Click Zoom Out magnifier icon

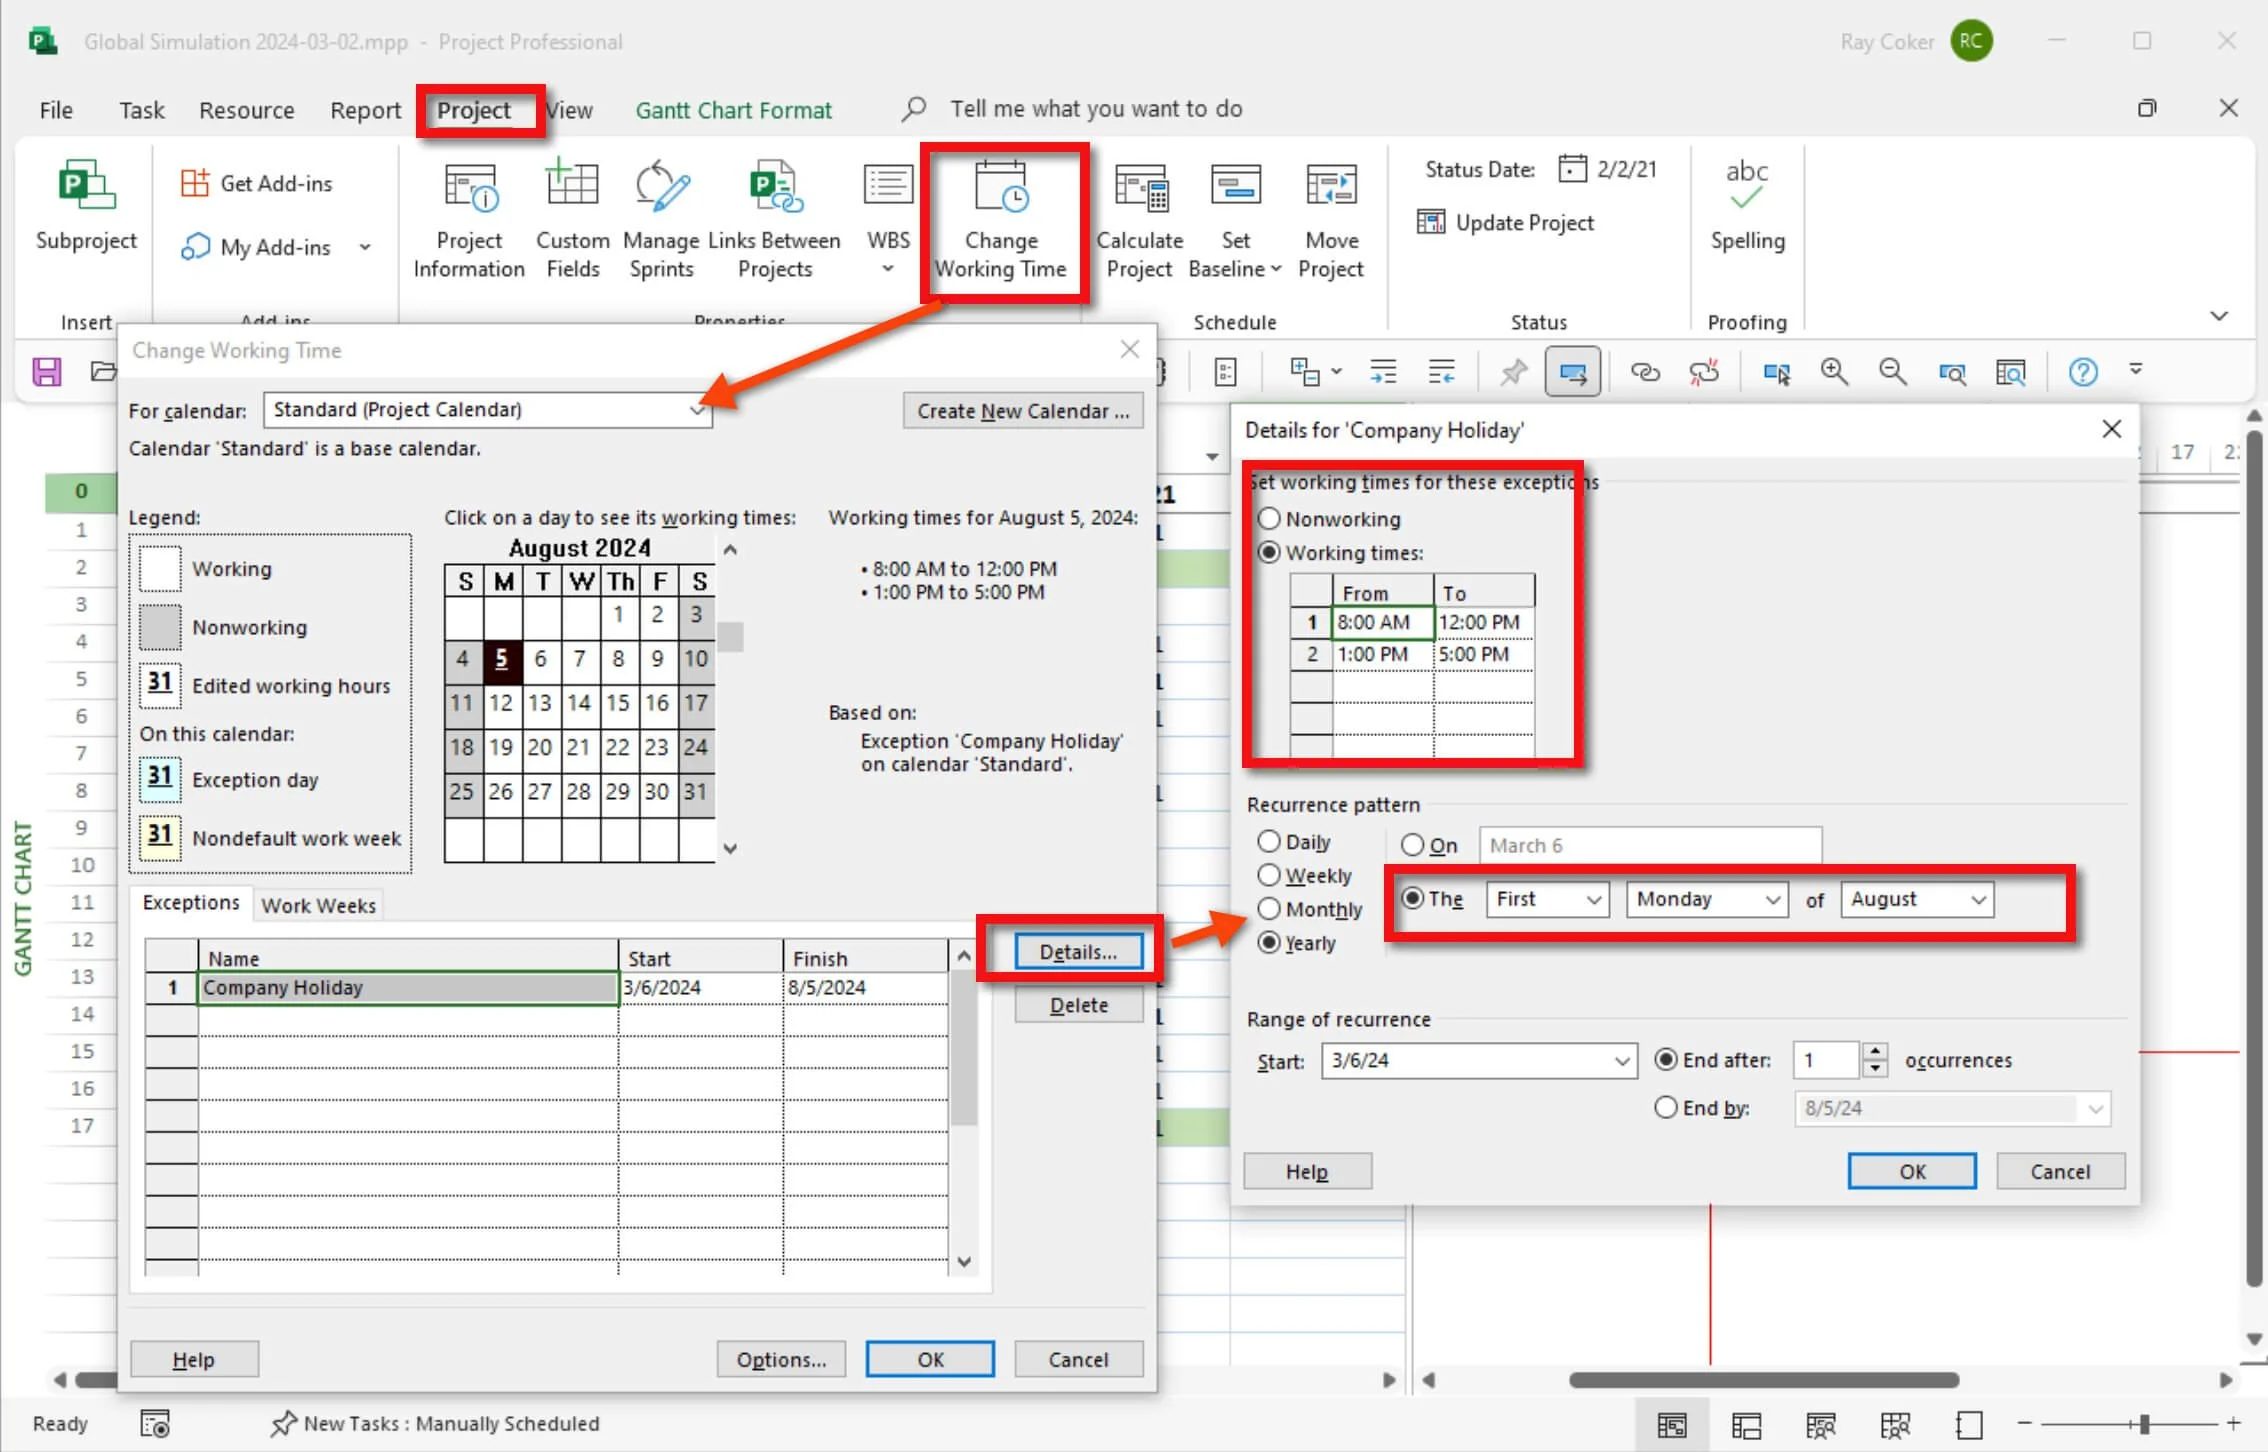click(x=1892, y=372)
